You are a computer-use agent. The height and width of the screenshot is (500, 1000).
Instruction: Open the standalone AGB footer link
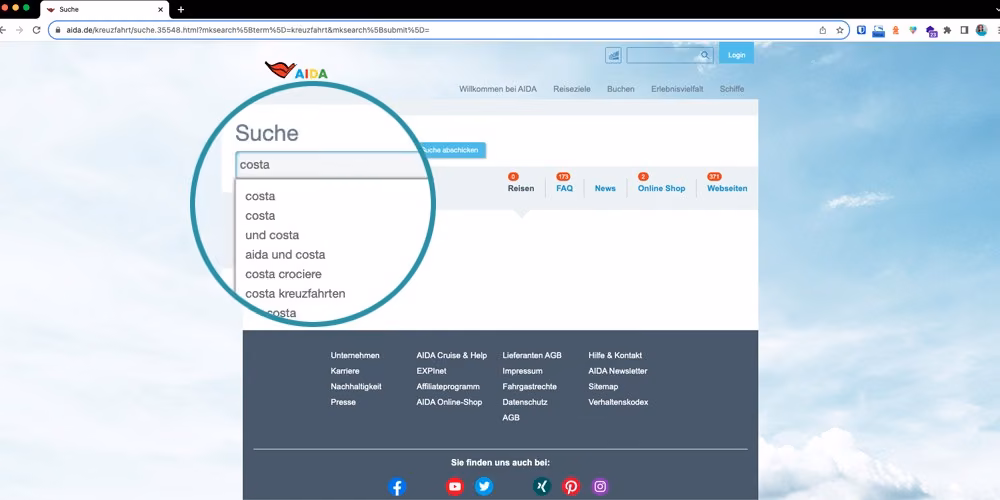click(511, 418)
